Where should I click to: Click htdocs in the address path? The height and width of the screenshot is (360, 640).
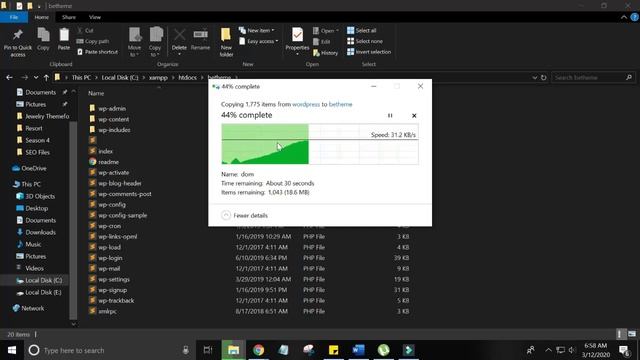pos(187,78)
